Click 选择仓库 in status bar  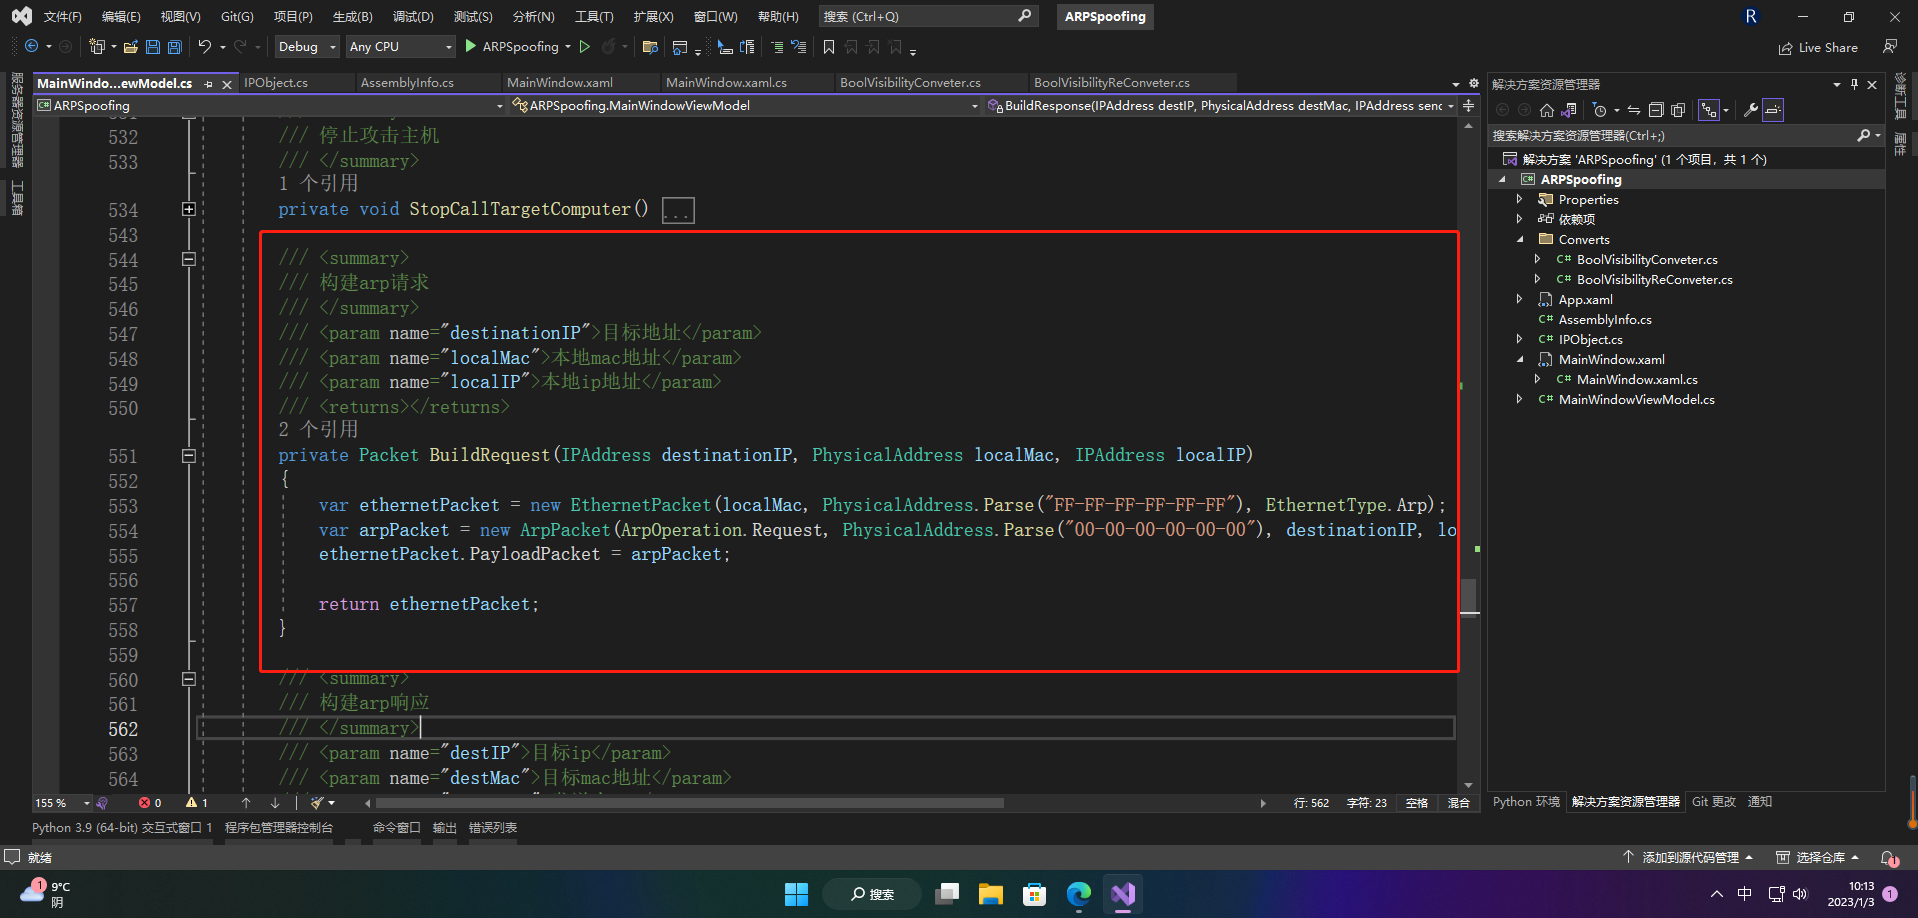pyautogui.click(x=1818, y=857)
